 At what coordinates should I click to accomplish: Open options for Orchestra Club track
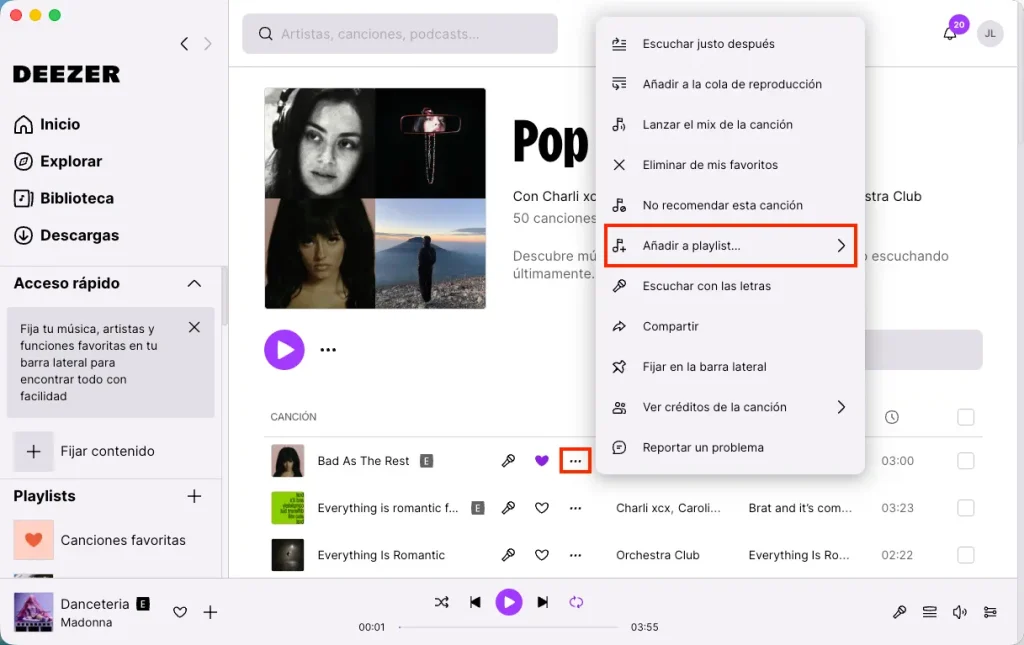575,555
